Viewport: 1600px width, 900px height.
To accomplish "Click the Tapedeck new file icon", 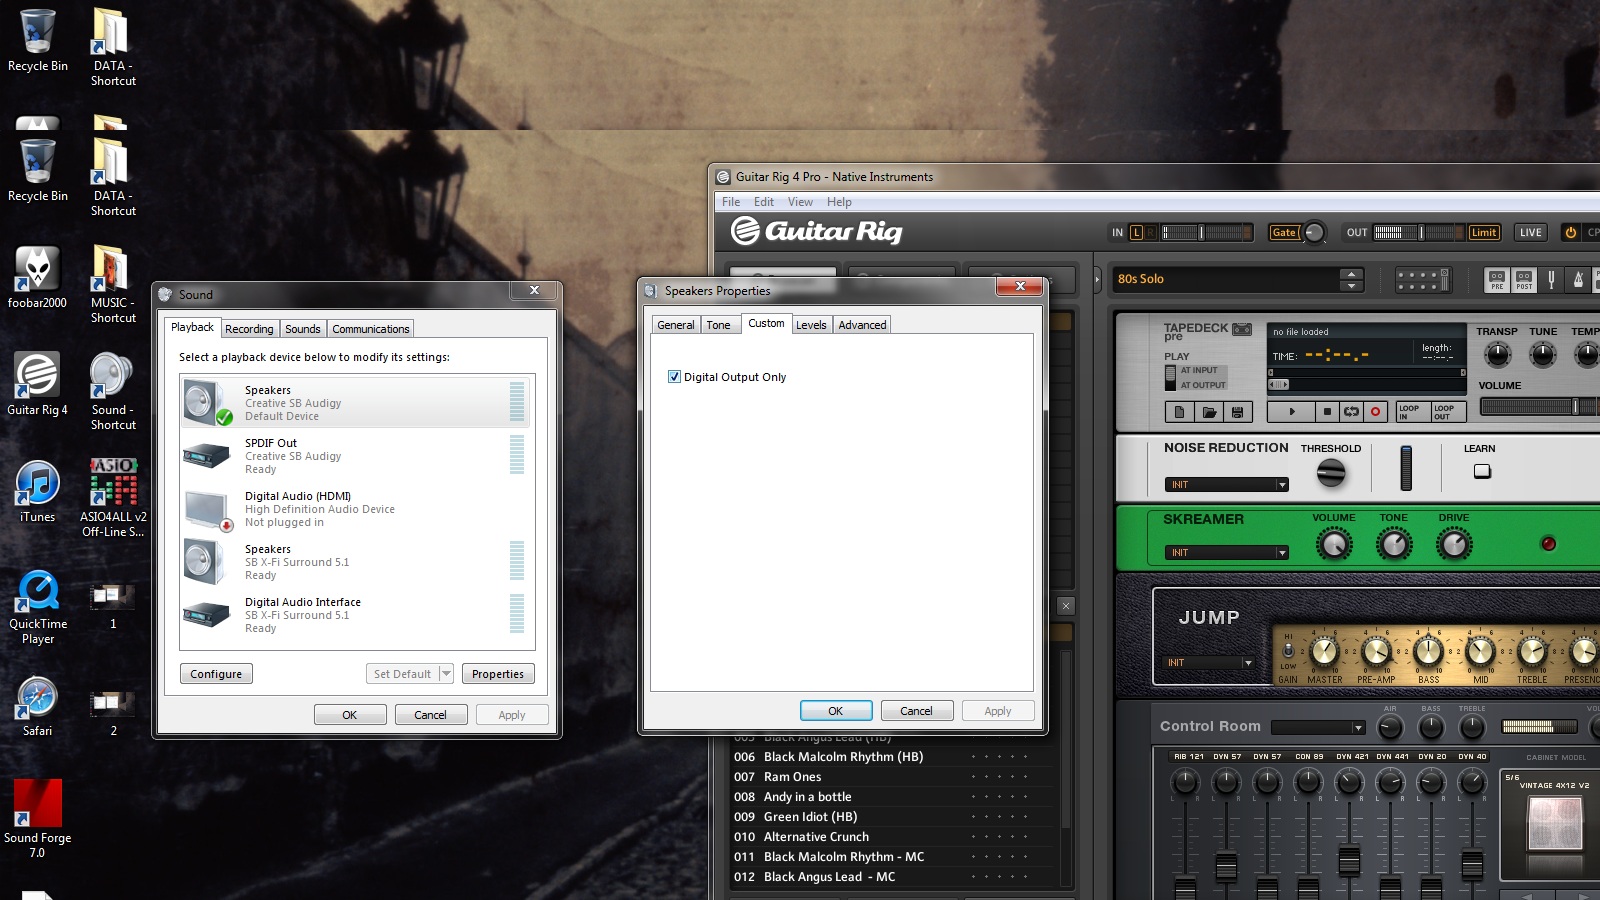I will tap(1180, 411).
